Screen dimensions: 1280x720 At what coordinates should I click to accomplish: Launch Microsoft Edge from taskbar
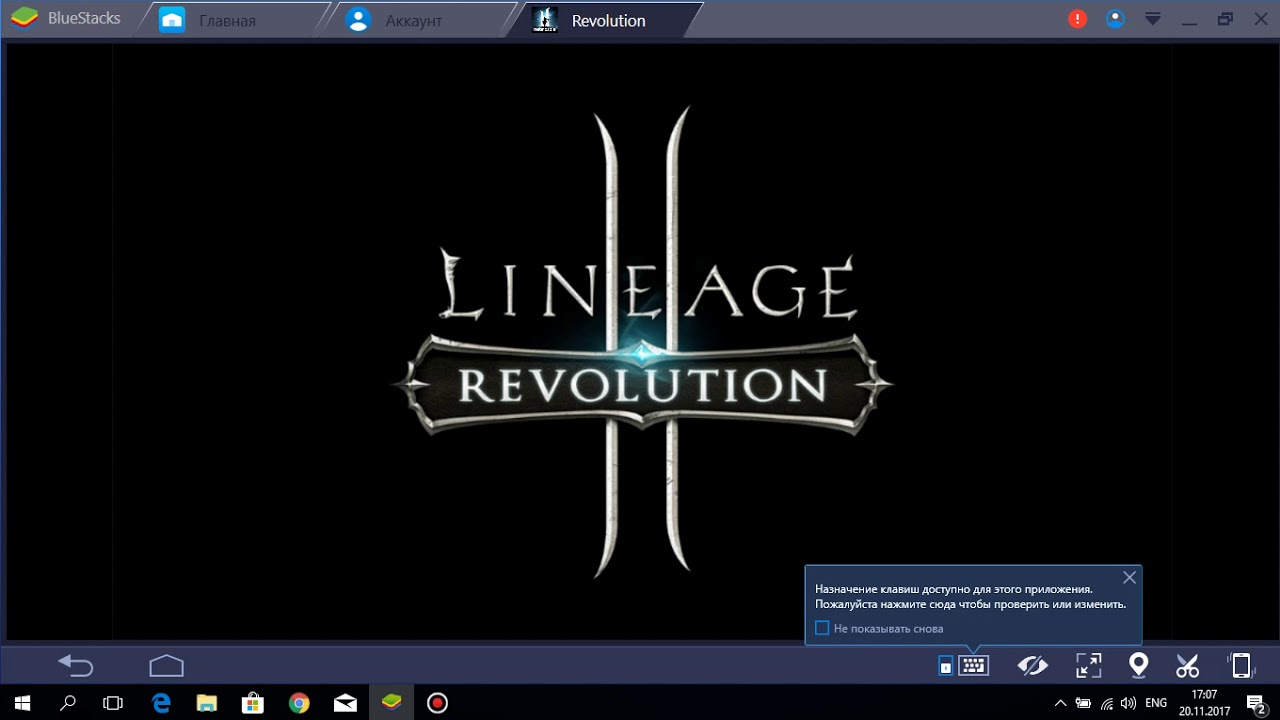161,703
